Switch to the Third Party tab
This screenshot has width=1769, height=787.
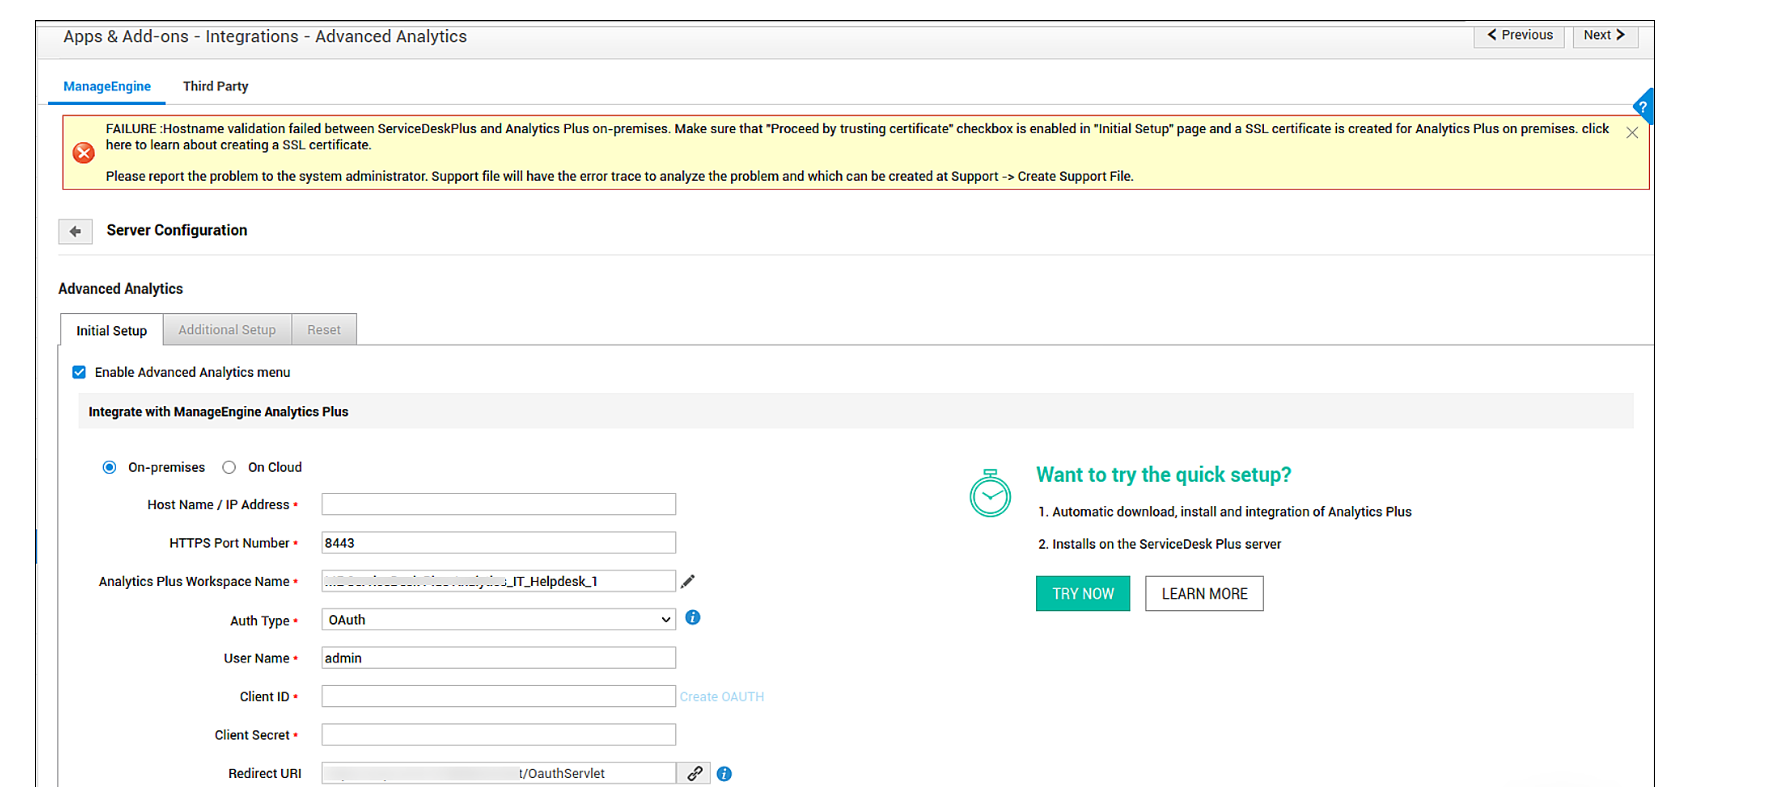pyautogui.click(x=215, y=86)
